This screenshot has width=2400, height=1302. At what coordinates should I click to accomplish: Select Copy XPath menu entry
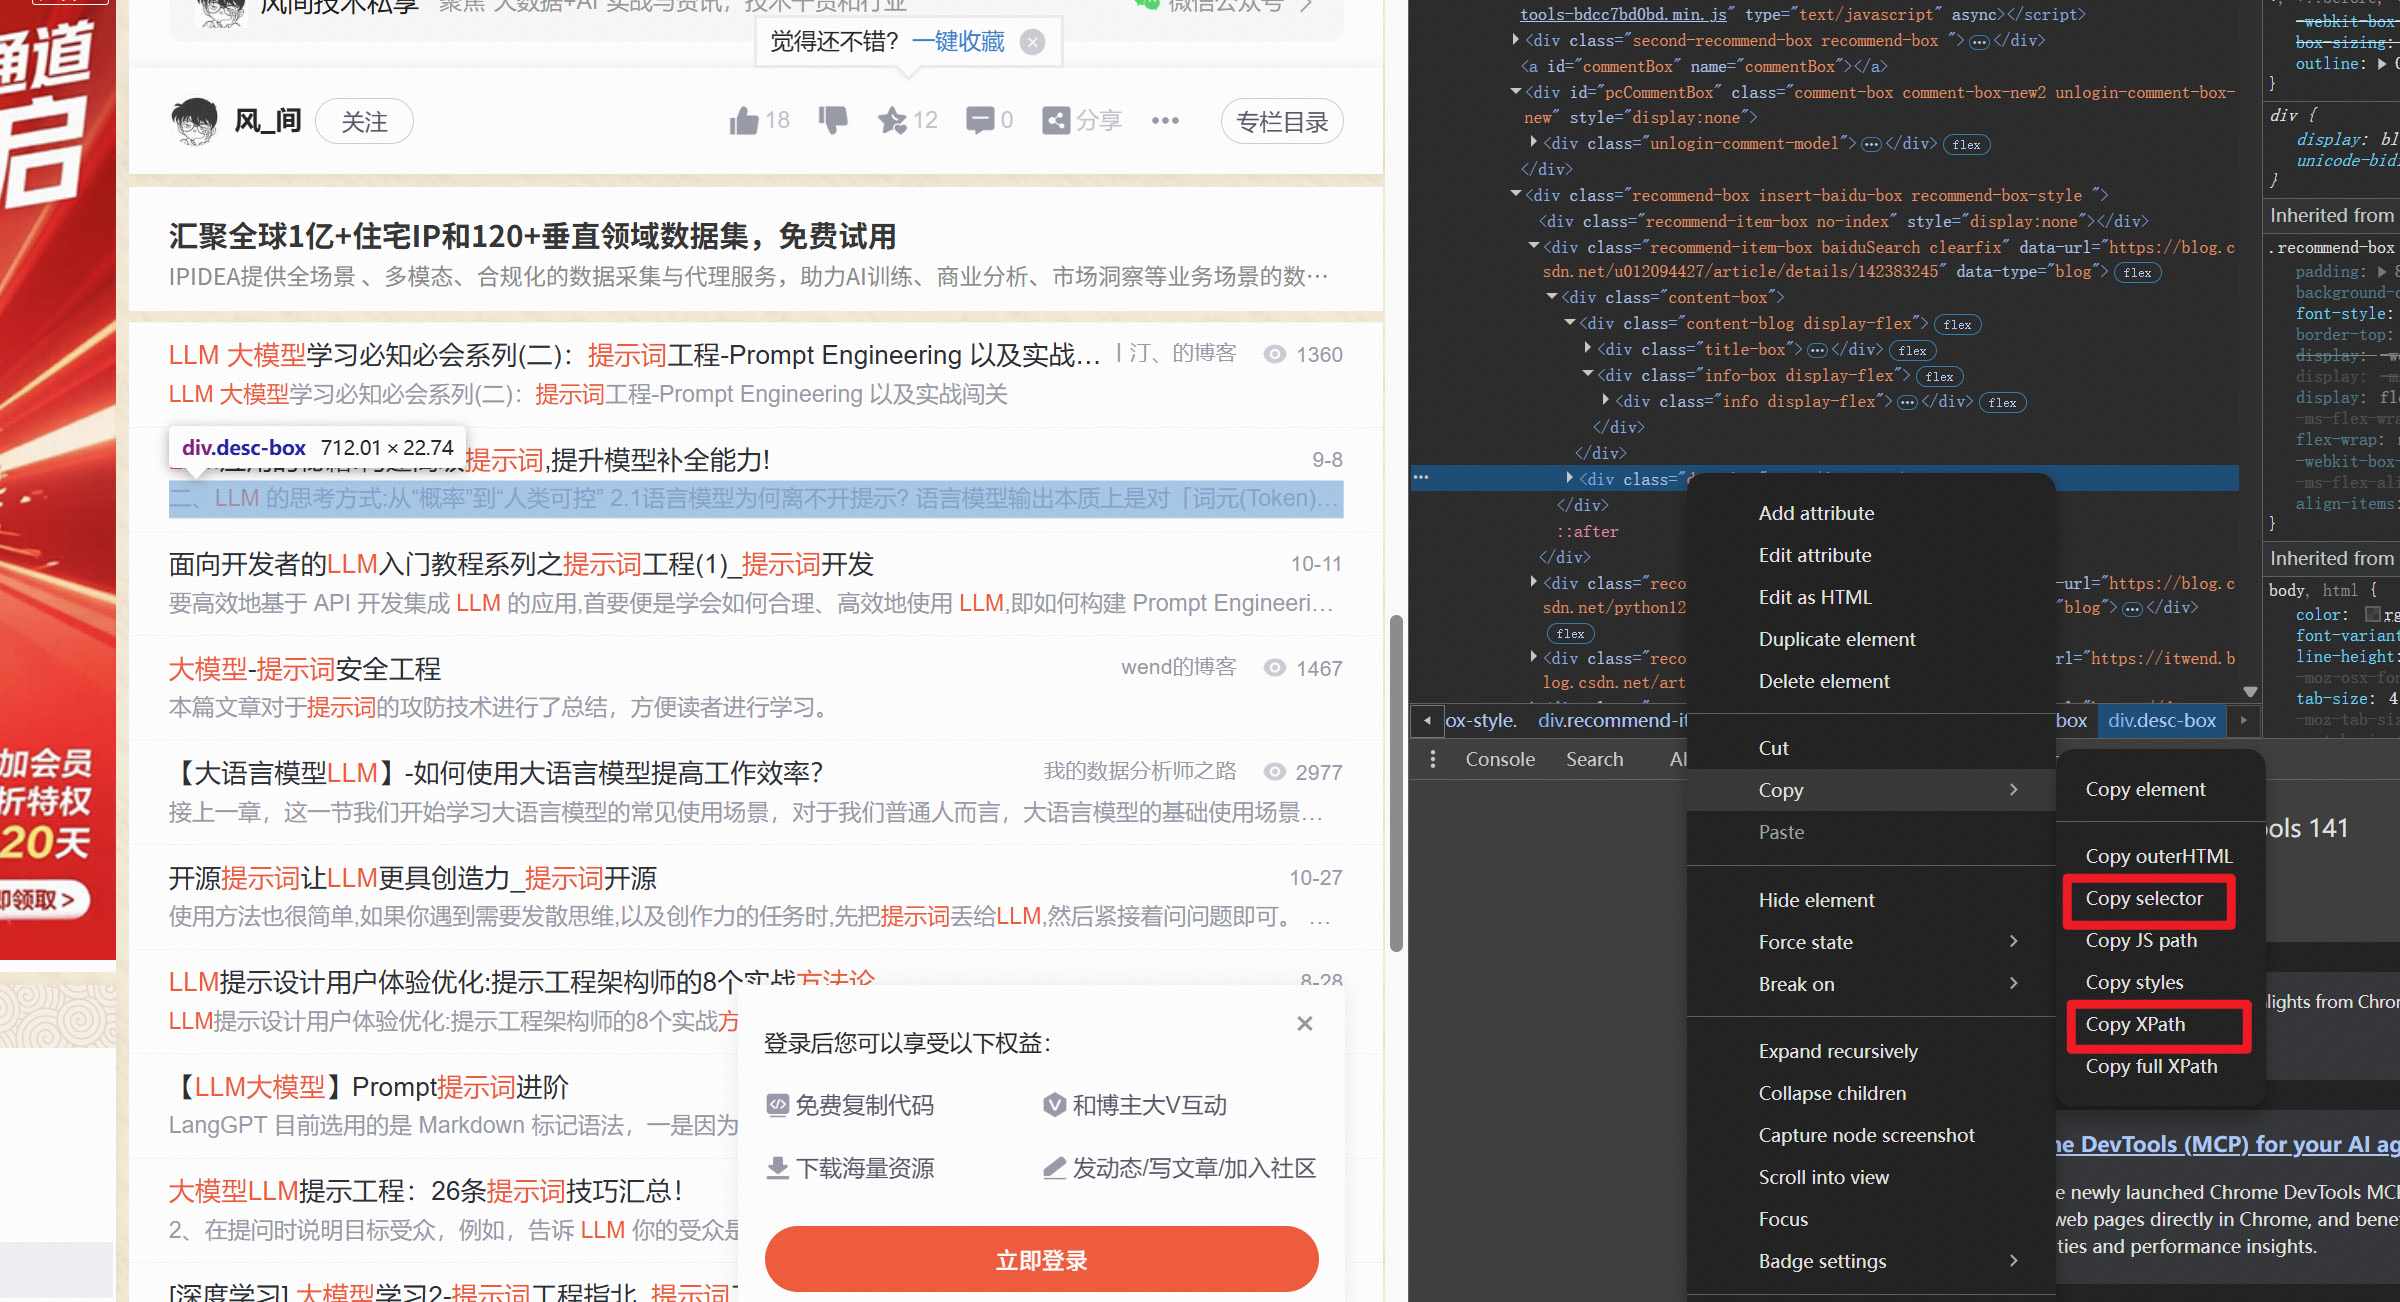2135,1025
